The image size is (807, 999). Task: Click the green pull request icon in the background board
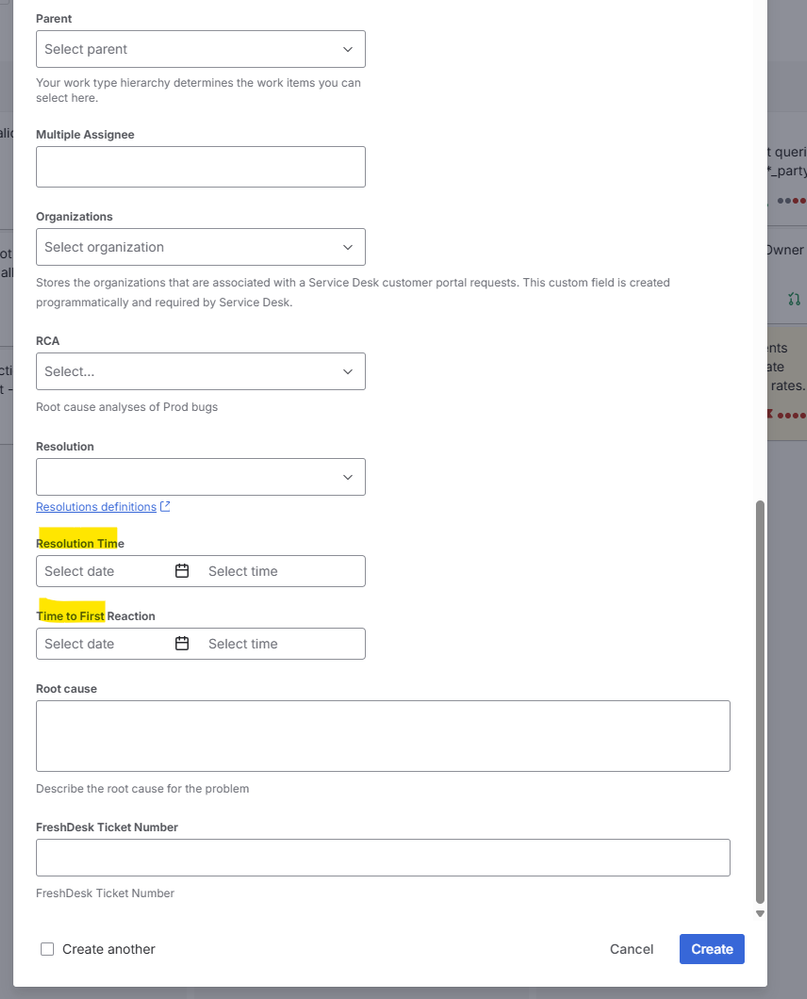794,299
